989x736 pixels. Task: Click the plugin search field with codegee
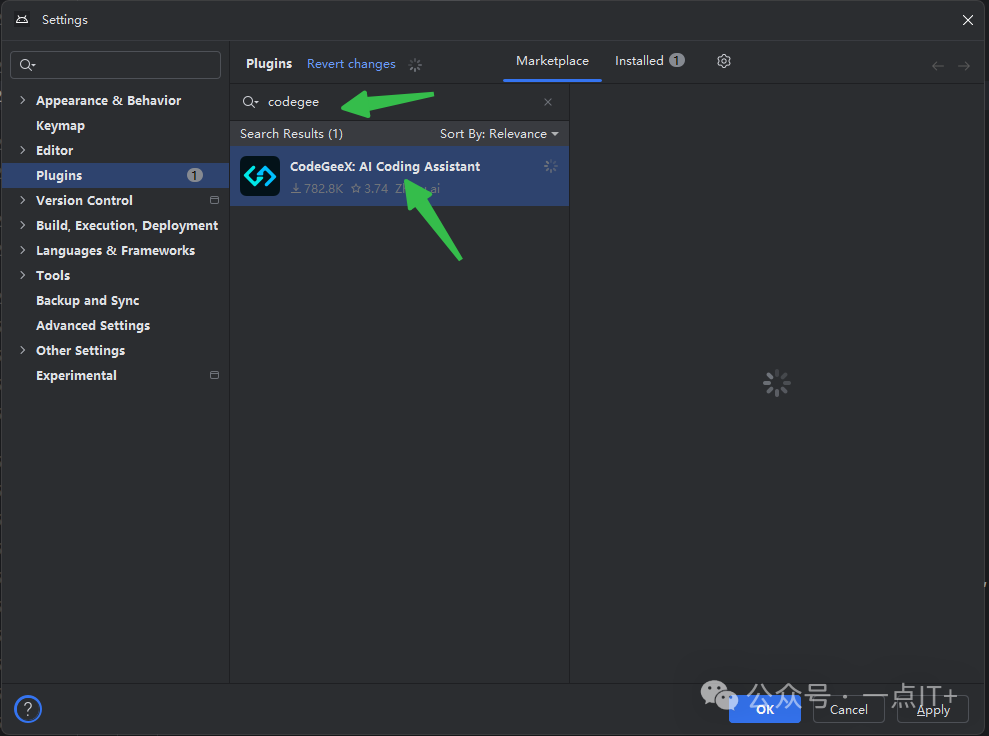399,102
